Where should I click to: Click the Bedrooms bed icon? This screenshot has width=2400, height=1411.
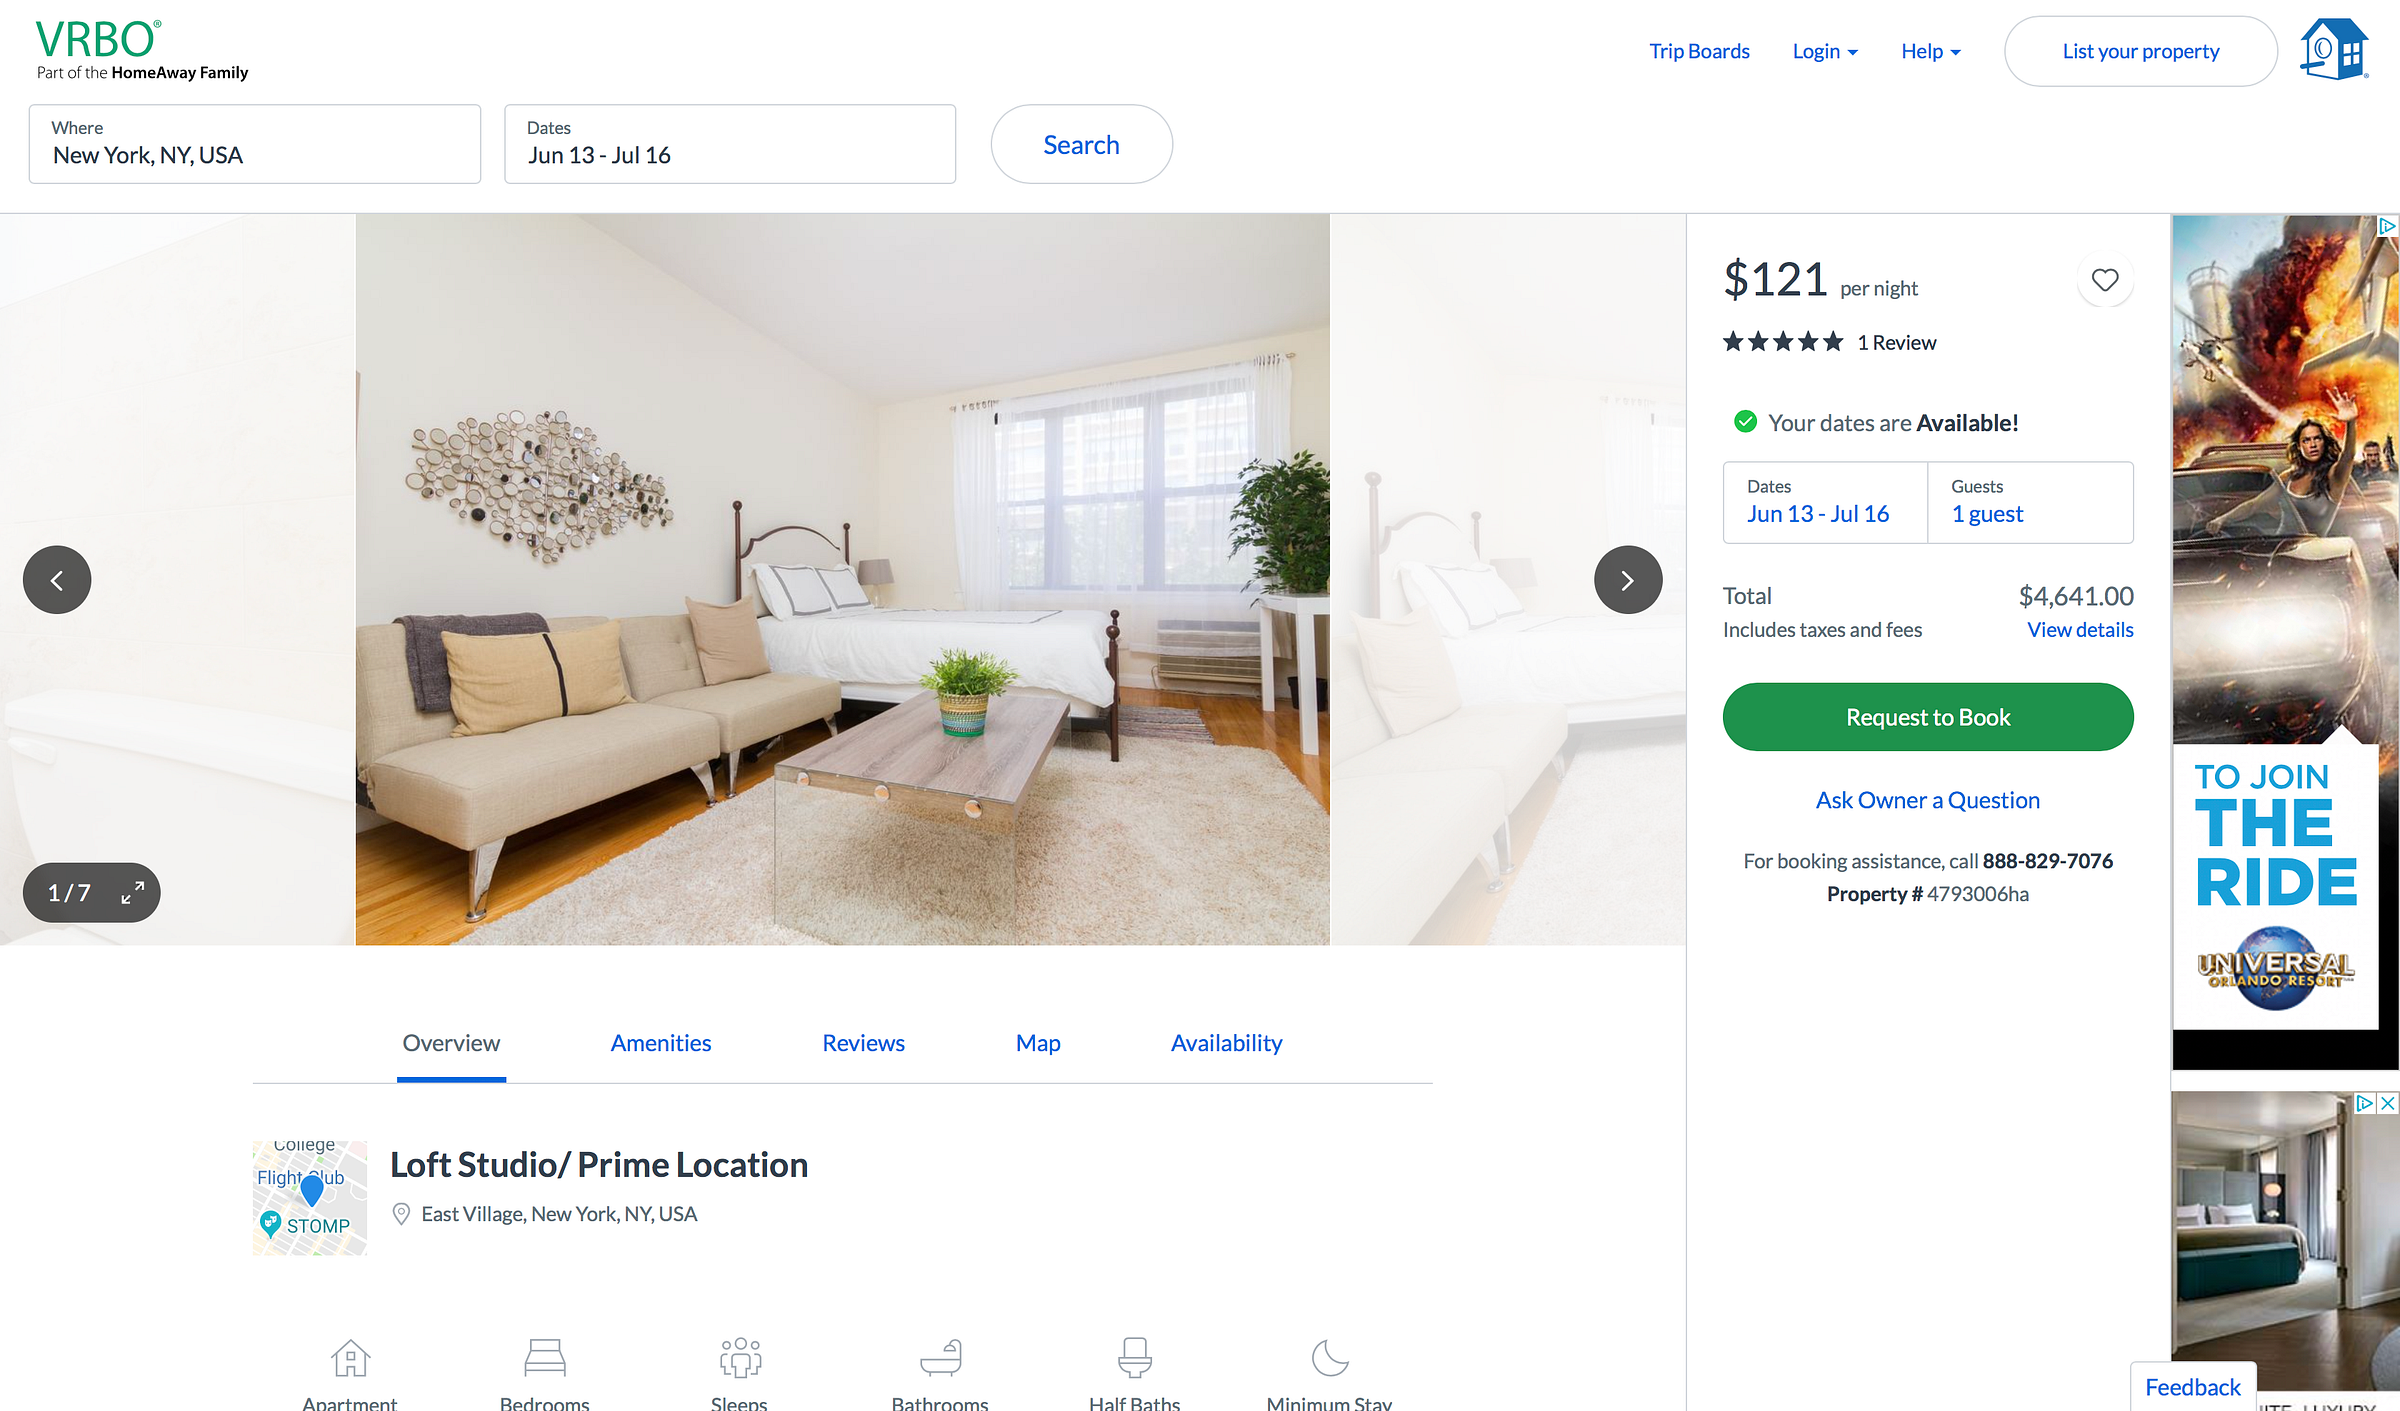[x=545, y=1358]
